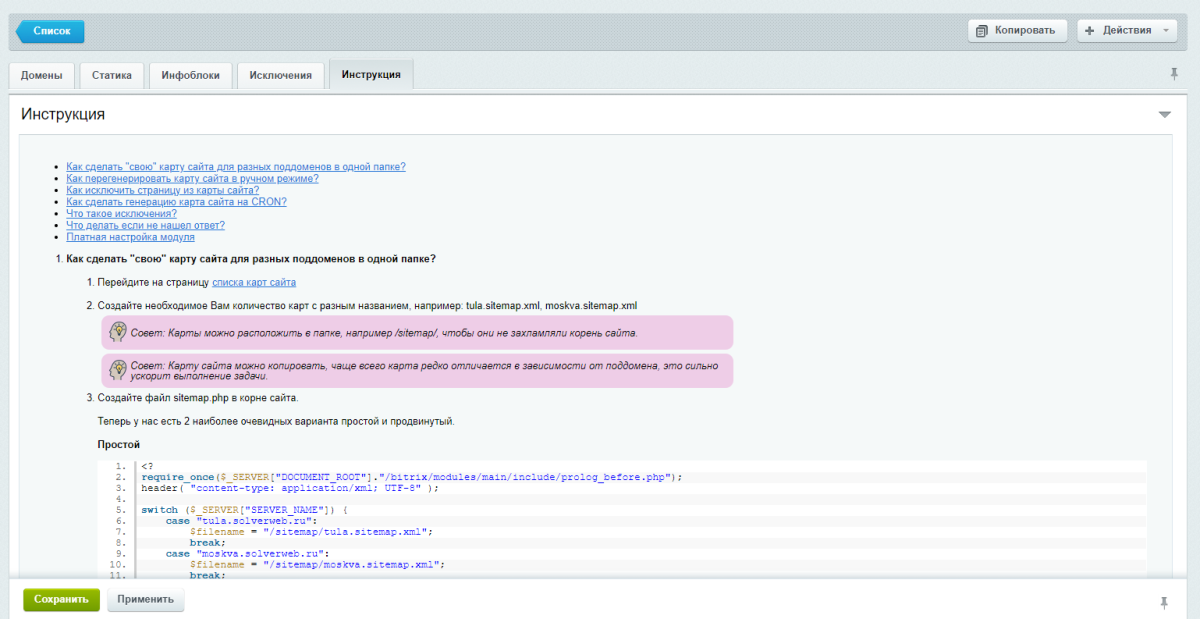Click the 'Что такое исключения?' link
Image resolution: width=1200 pixels, height=619 pixels.
pyautogui.click(x=121, y=213)
